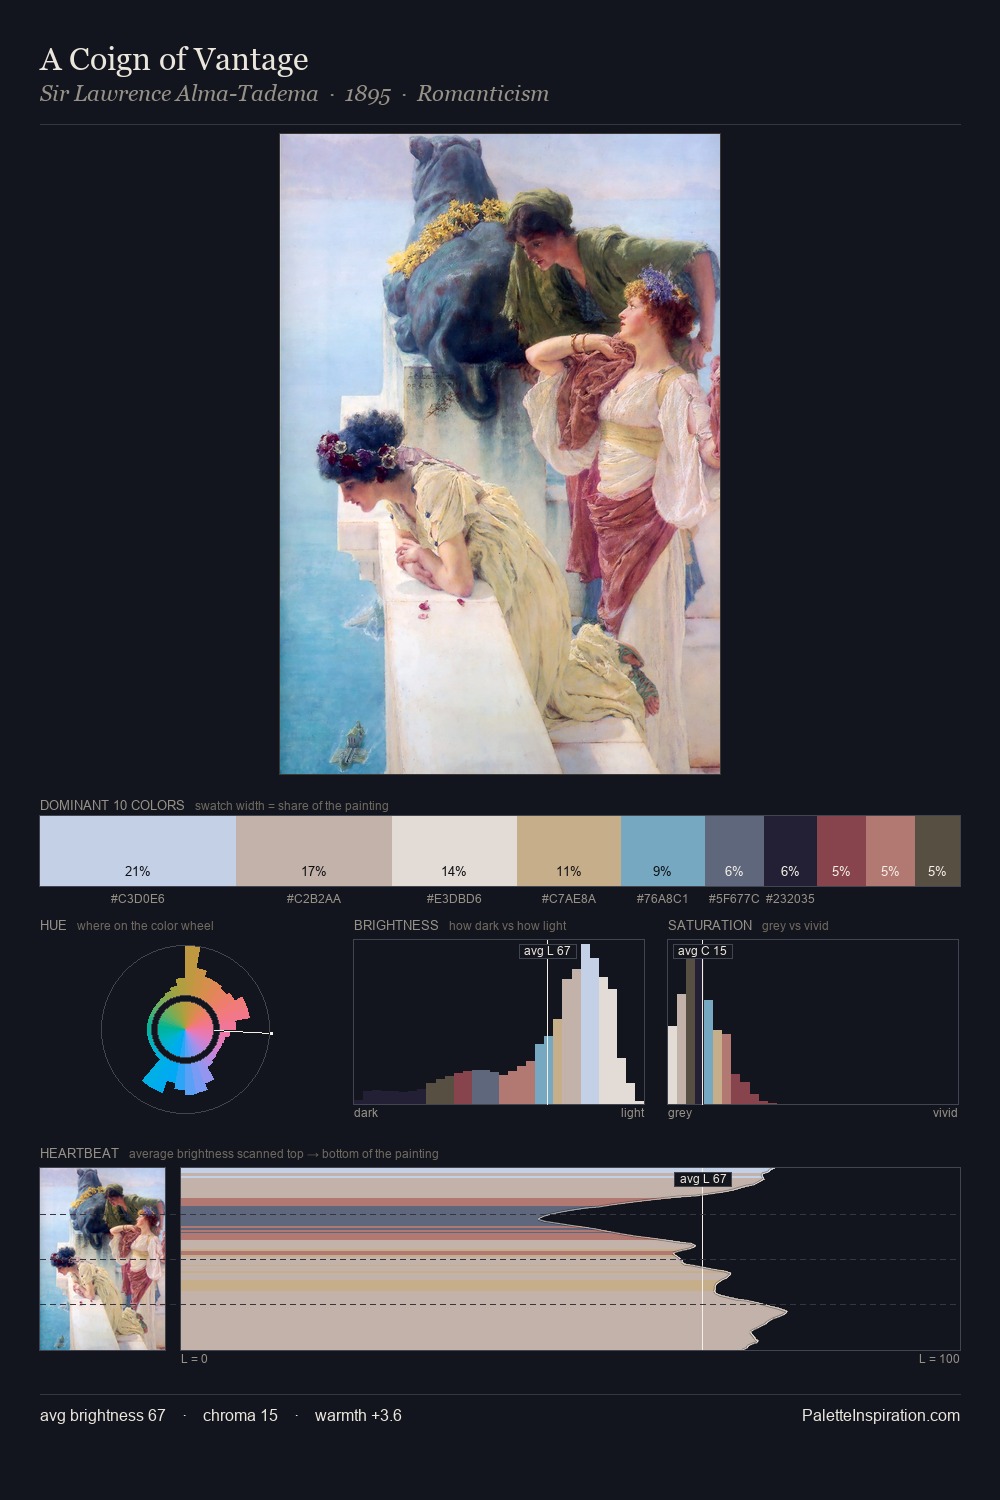Open the PaletteInspiration.com link

[881, 1415]
